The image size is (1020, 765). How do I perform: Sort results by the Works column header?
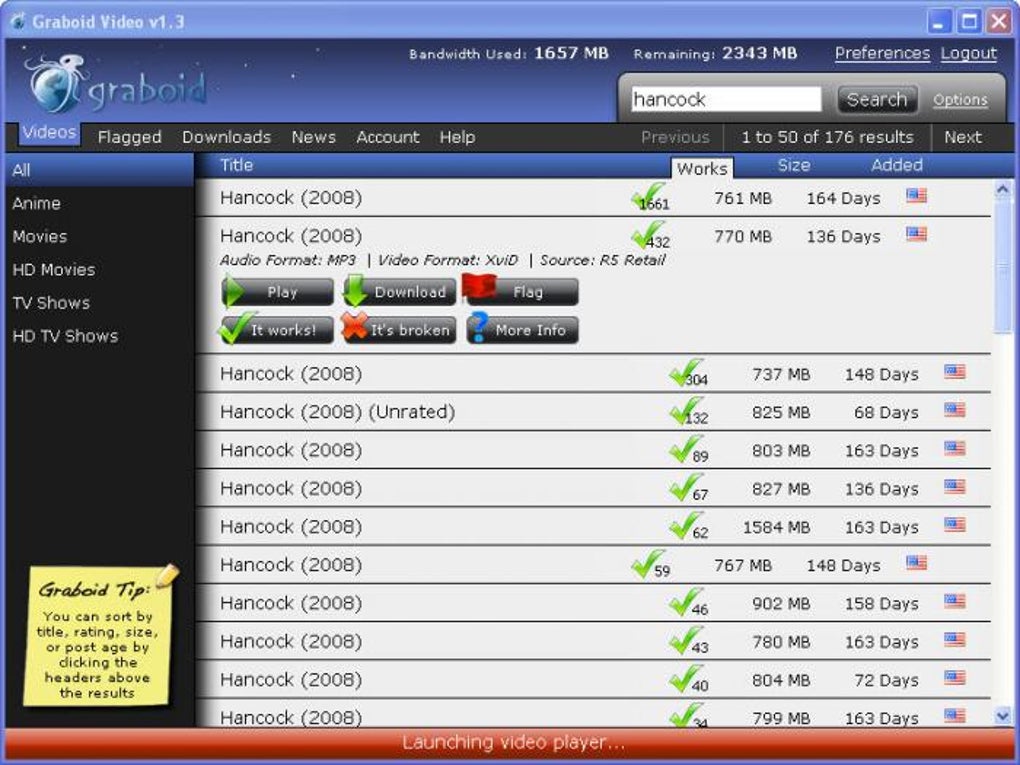[702, 168]
